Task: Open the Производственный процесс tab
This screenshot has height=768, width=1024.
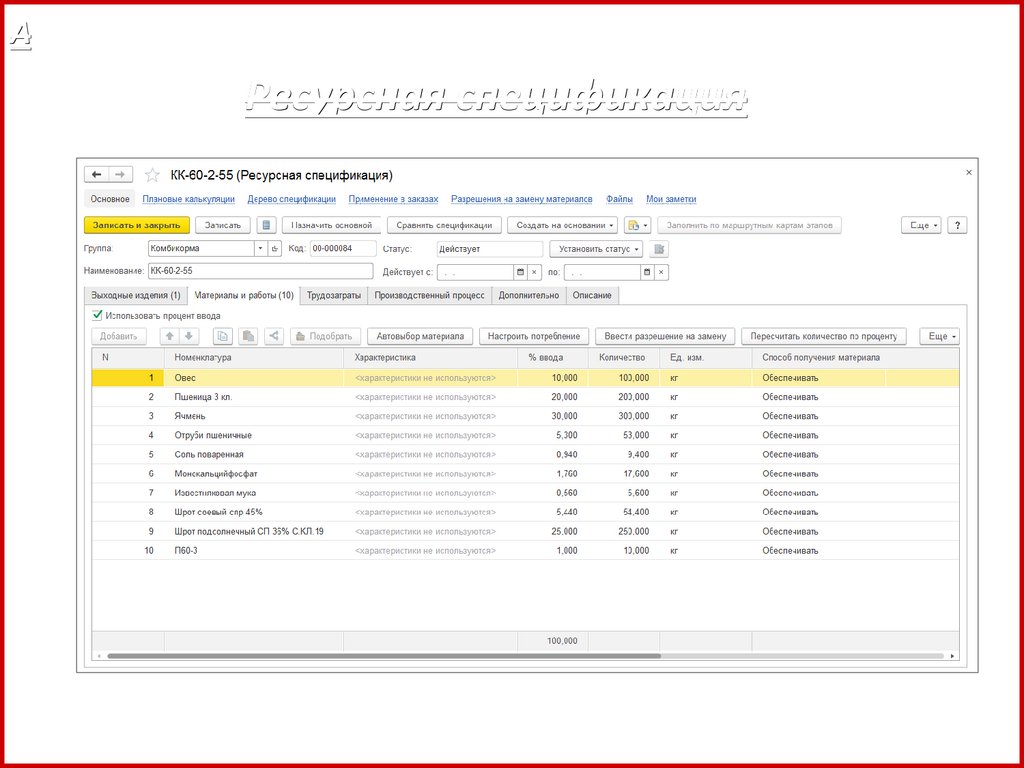Action: [429, 295]
